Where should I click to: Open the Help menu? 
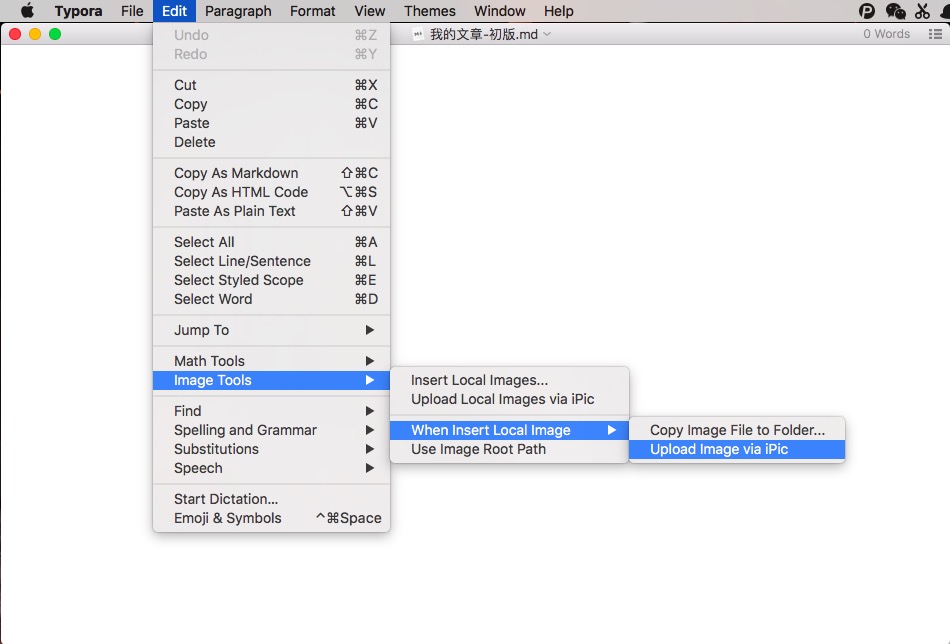point(559,11)
